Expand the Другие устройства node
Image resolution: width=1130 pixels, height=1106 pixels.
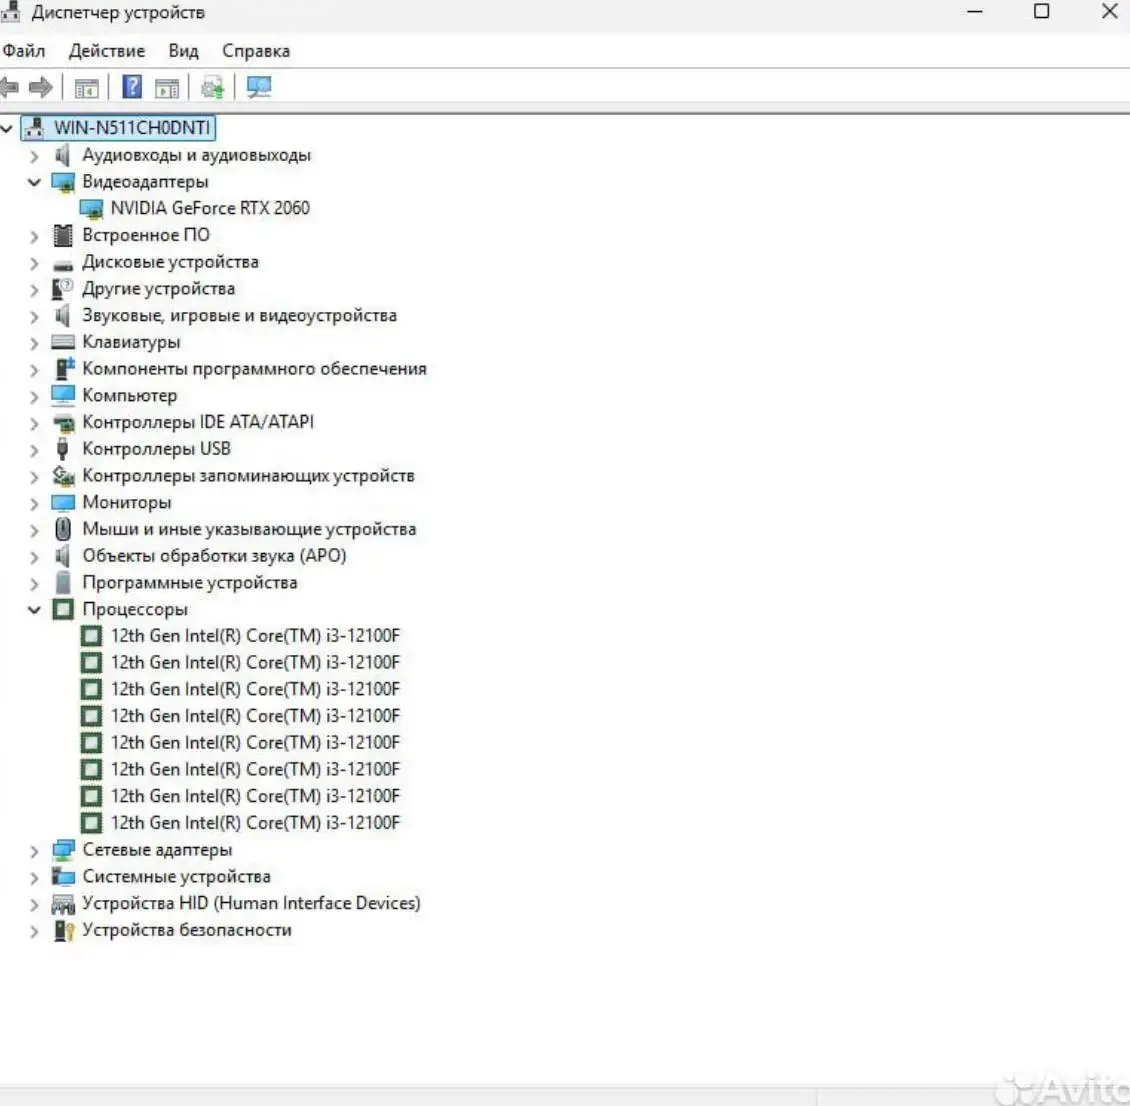pos(35,288)
